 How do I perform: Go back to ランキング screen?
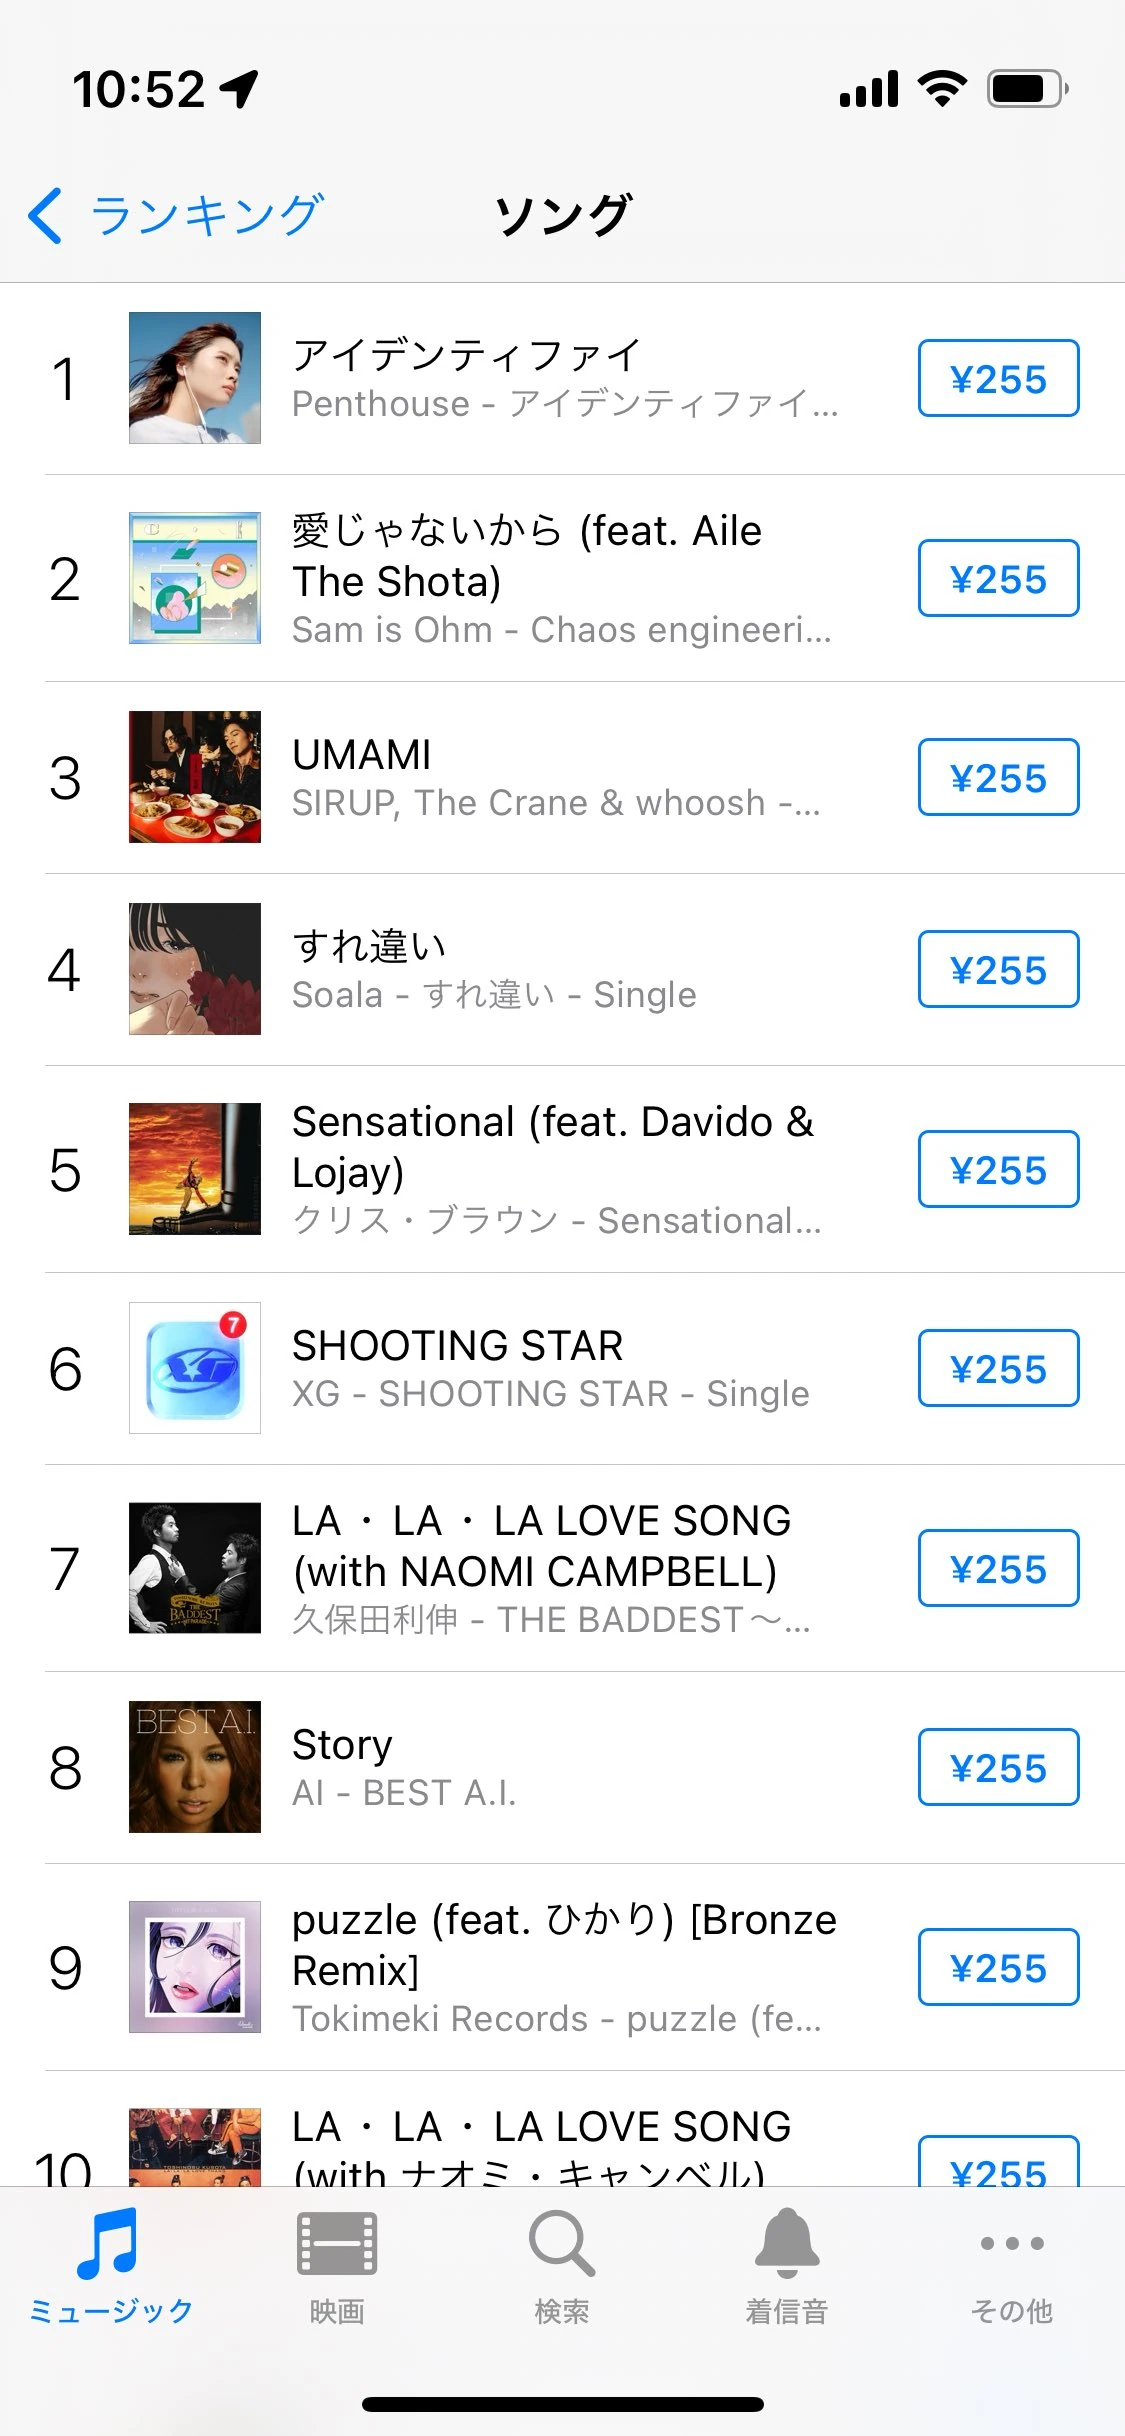(205, 215)
